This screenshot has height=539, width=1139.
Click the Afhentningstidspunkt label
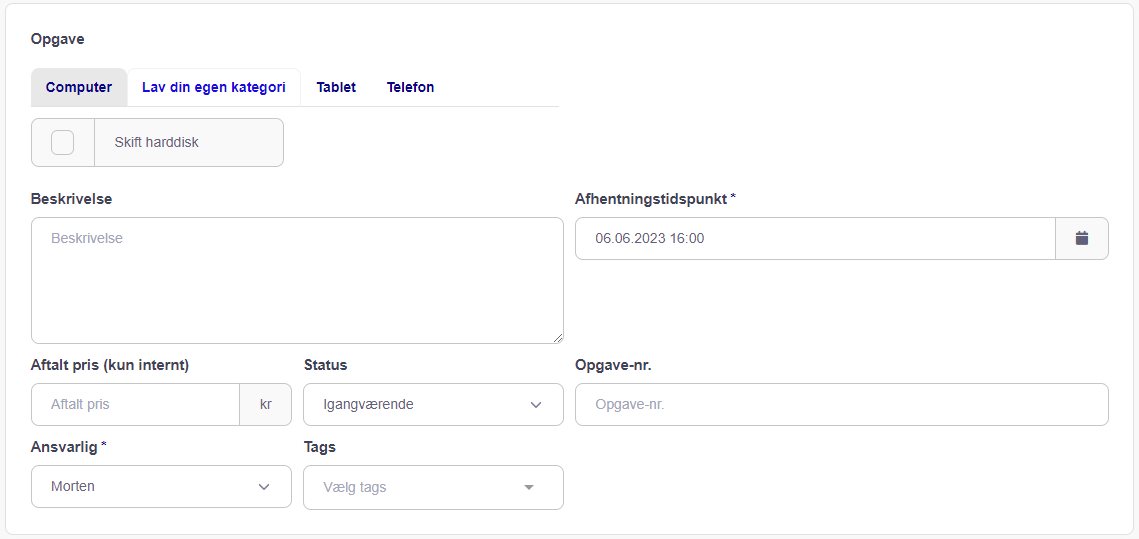tap(652, 199)
